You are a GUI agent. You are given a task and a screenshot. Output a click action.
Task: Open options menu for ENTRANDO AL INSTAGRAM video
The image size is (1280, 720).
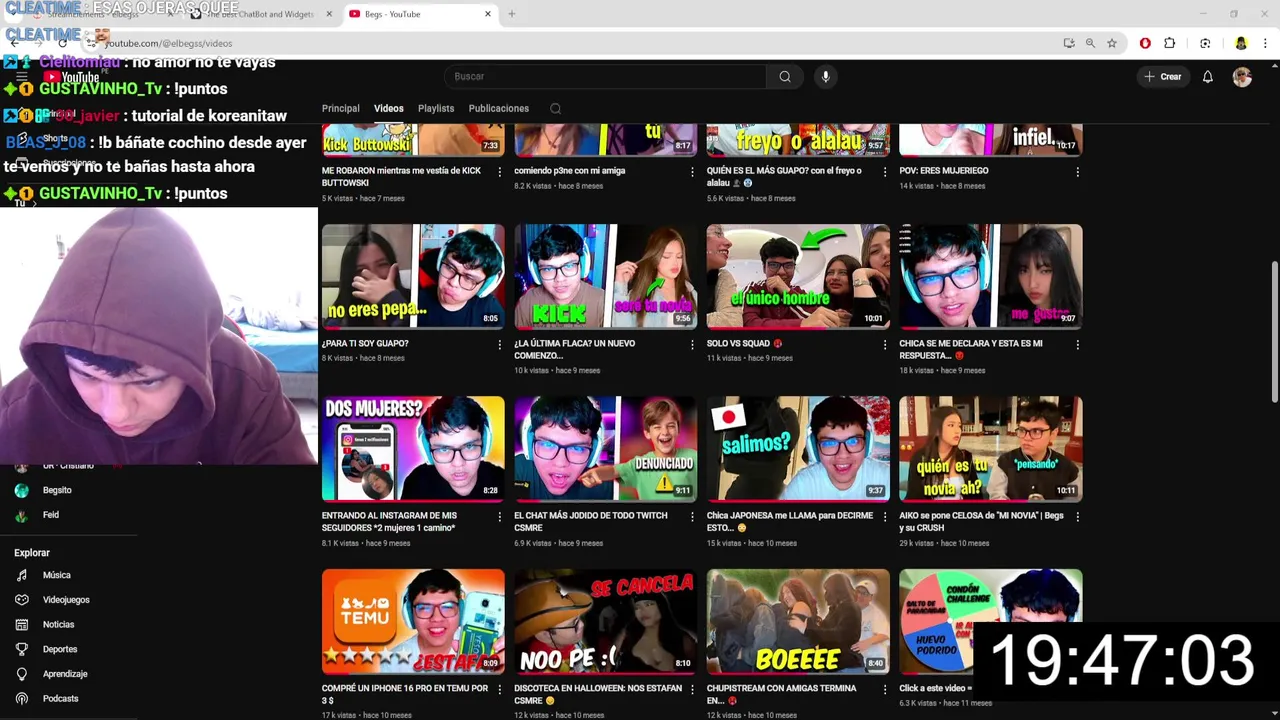point(499,517)
